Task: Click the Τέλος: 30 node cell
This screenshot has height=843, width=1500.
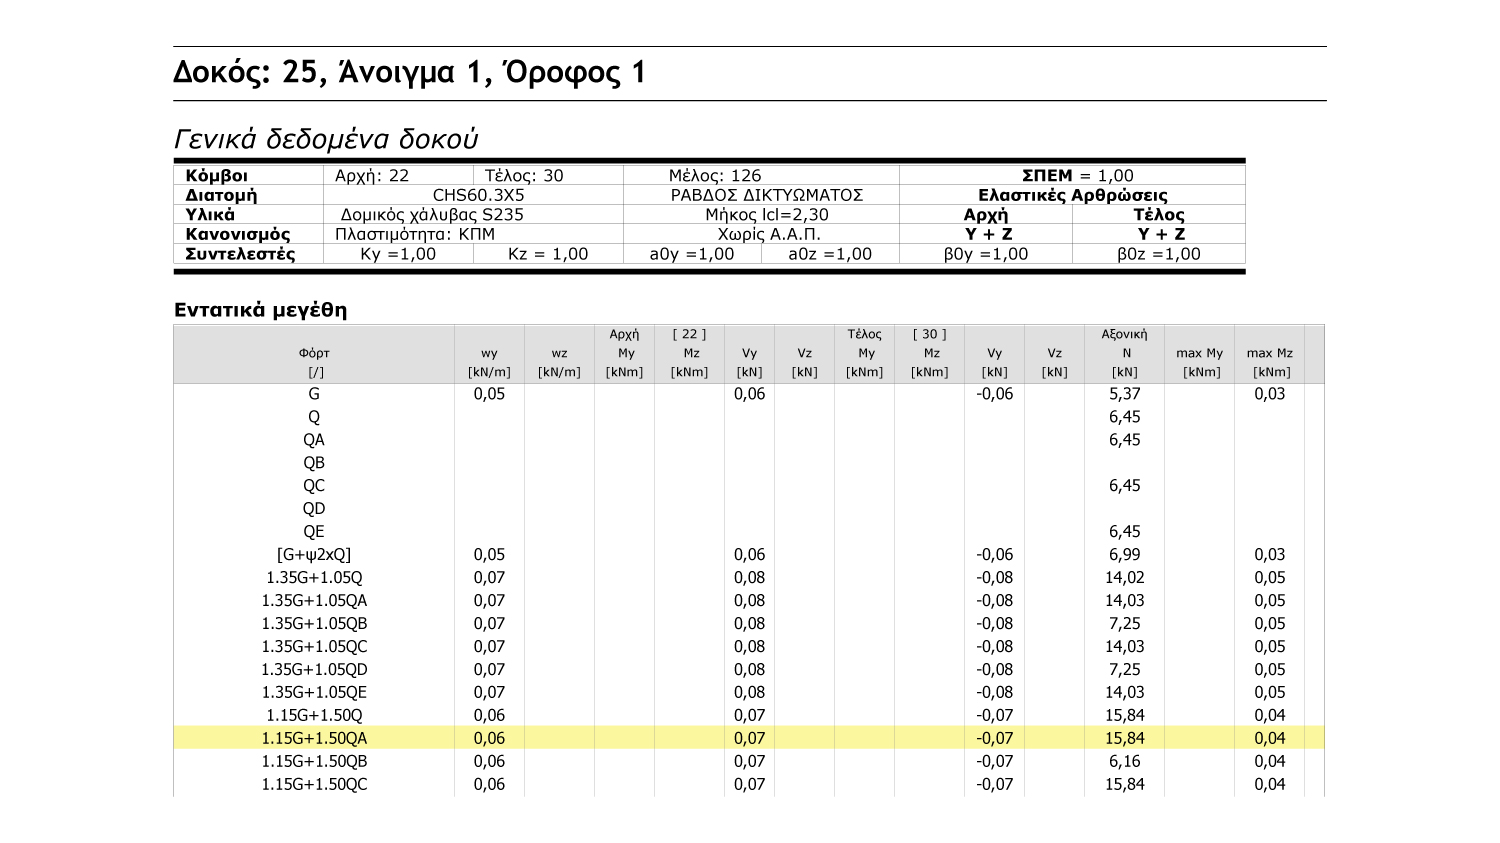Action: coord(524,176)
